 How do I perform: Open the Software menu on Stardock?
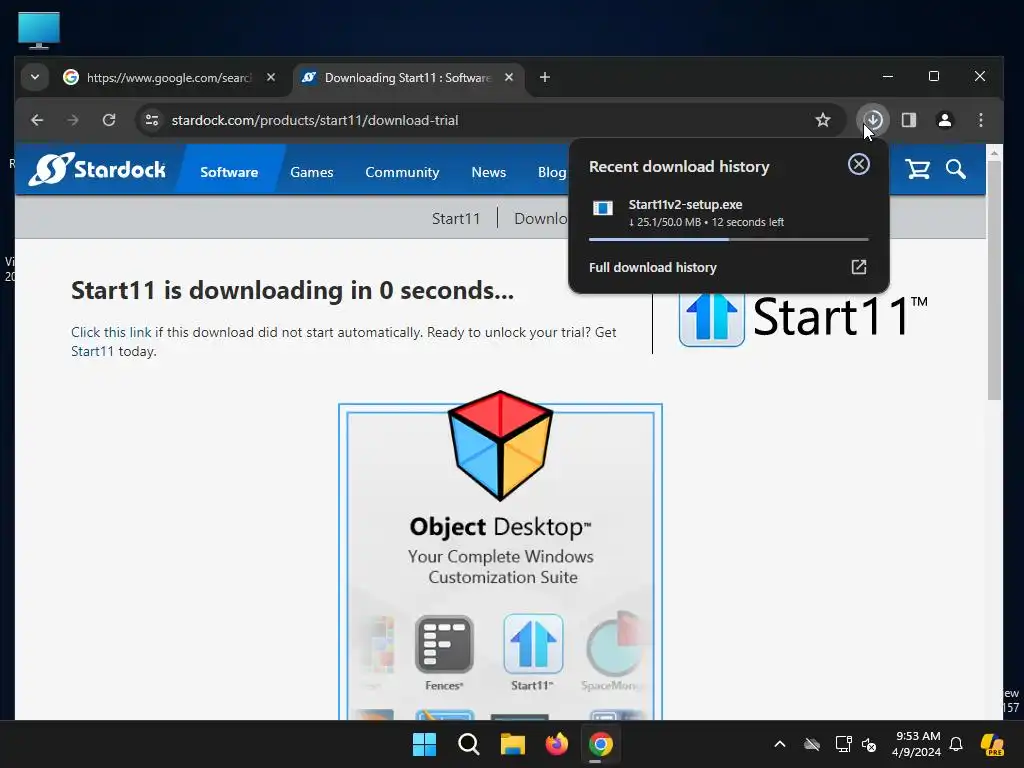pos(229,172)
